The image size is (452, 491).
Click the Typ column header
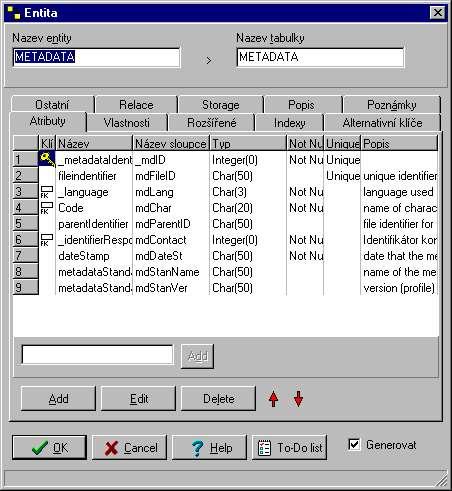pyautogui.click(x=248, y=143)
